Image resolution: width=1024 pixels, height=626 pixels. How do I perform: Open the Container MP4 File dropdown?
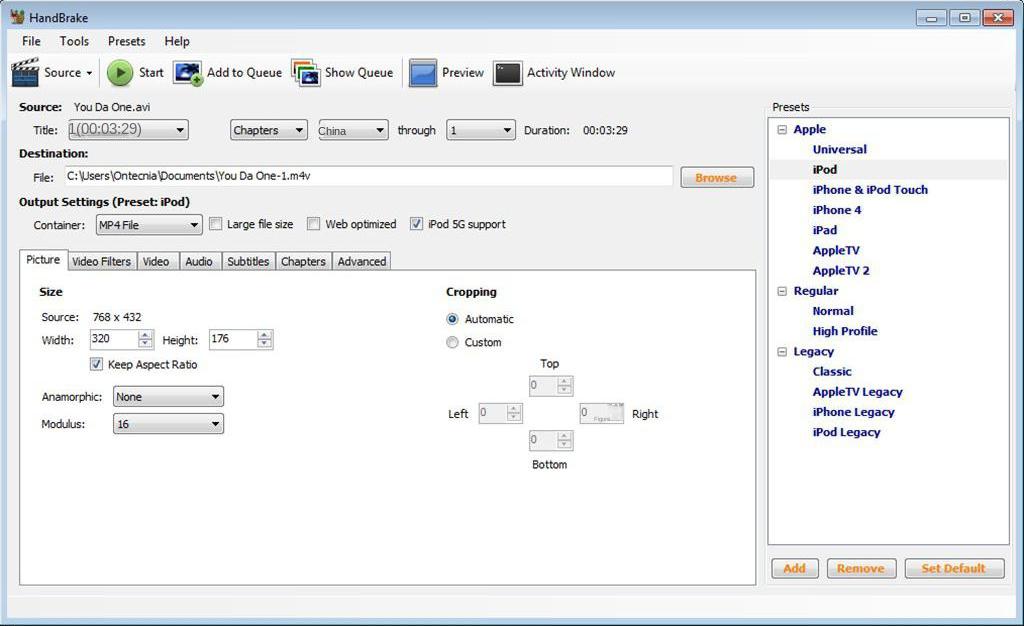(x=149, y=226)
